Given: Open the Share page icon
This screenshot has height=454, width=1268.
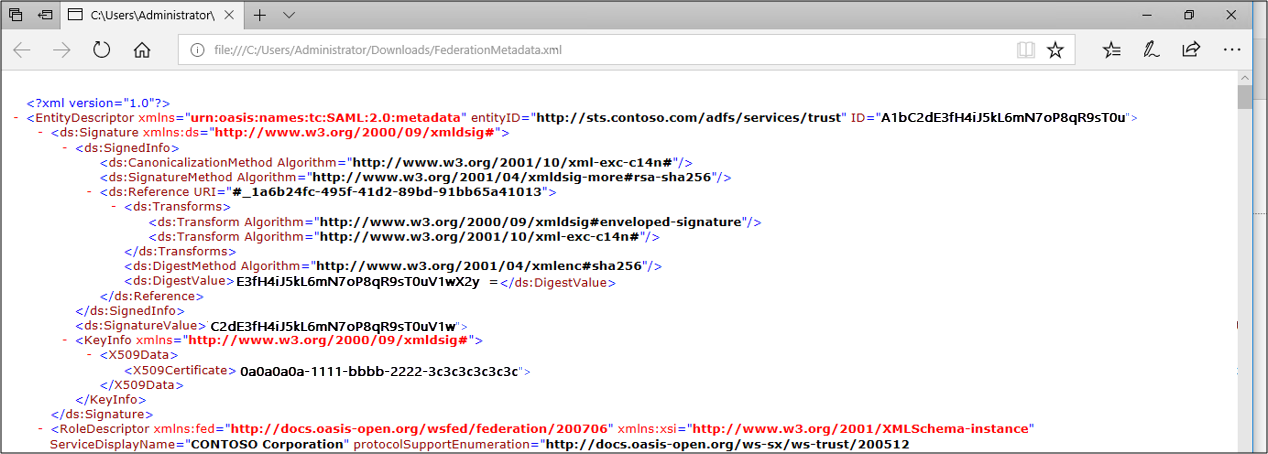Looking at the screenshot, I should pos(1190,50).
